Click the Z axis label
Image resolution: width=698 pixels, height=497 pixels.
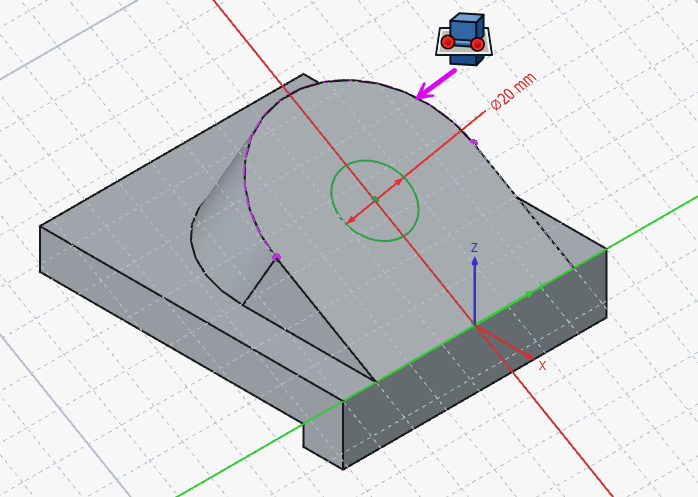click(x=474, y=248)
